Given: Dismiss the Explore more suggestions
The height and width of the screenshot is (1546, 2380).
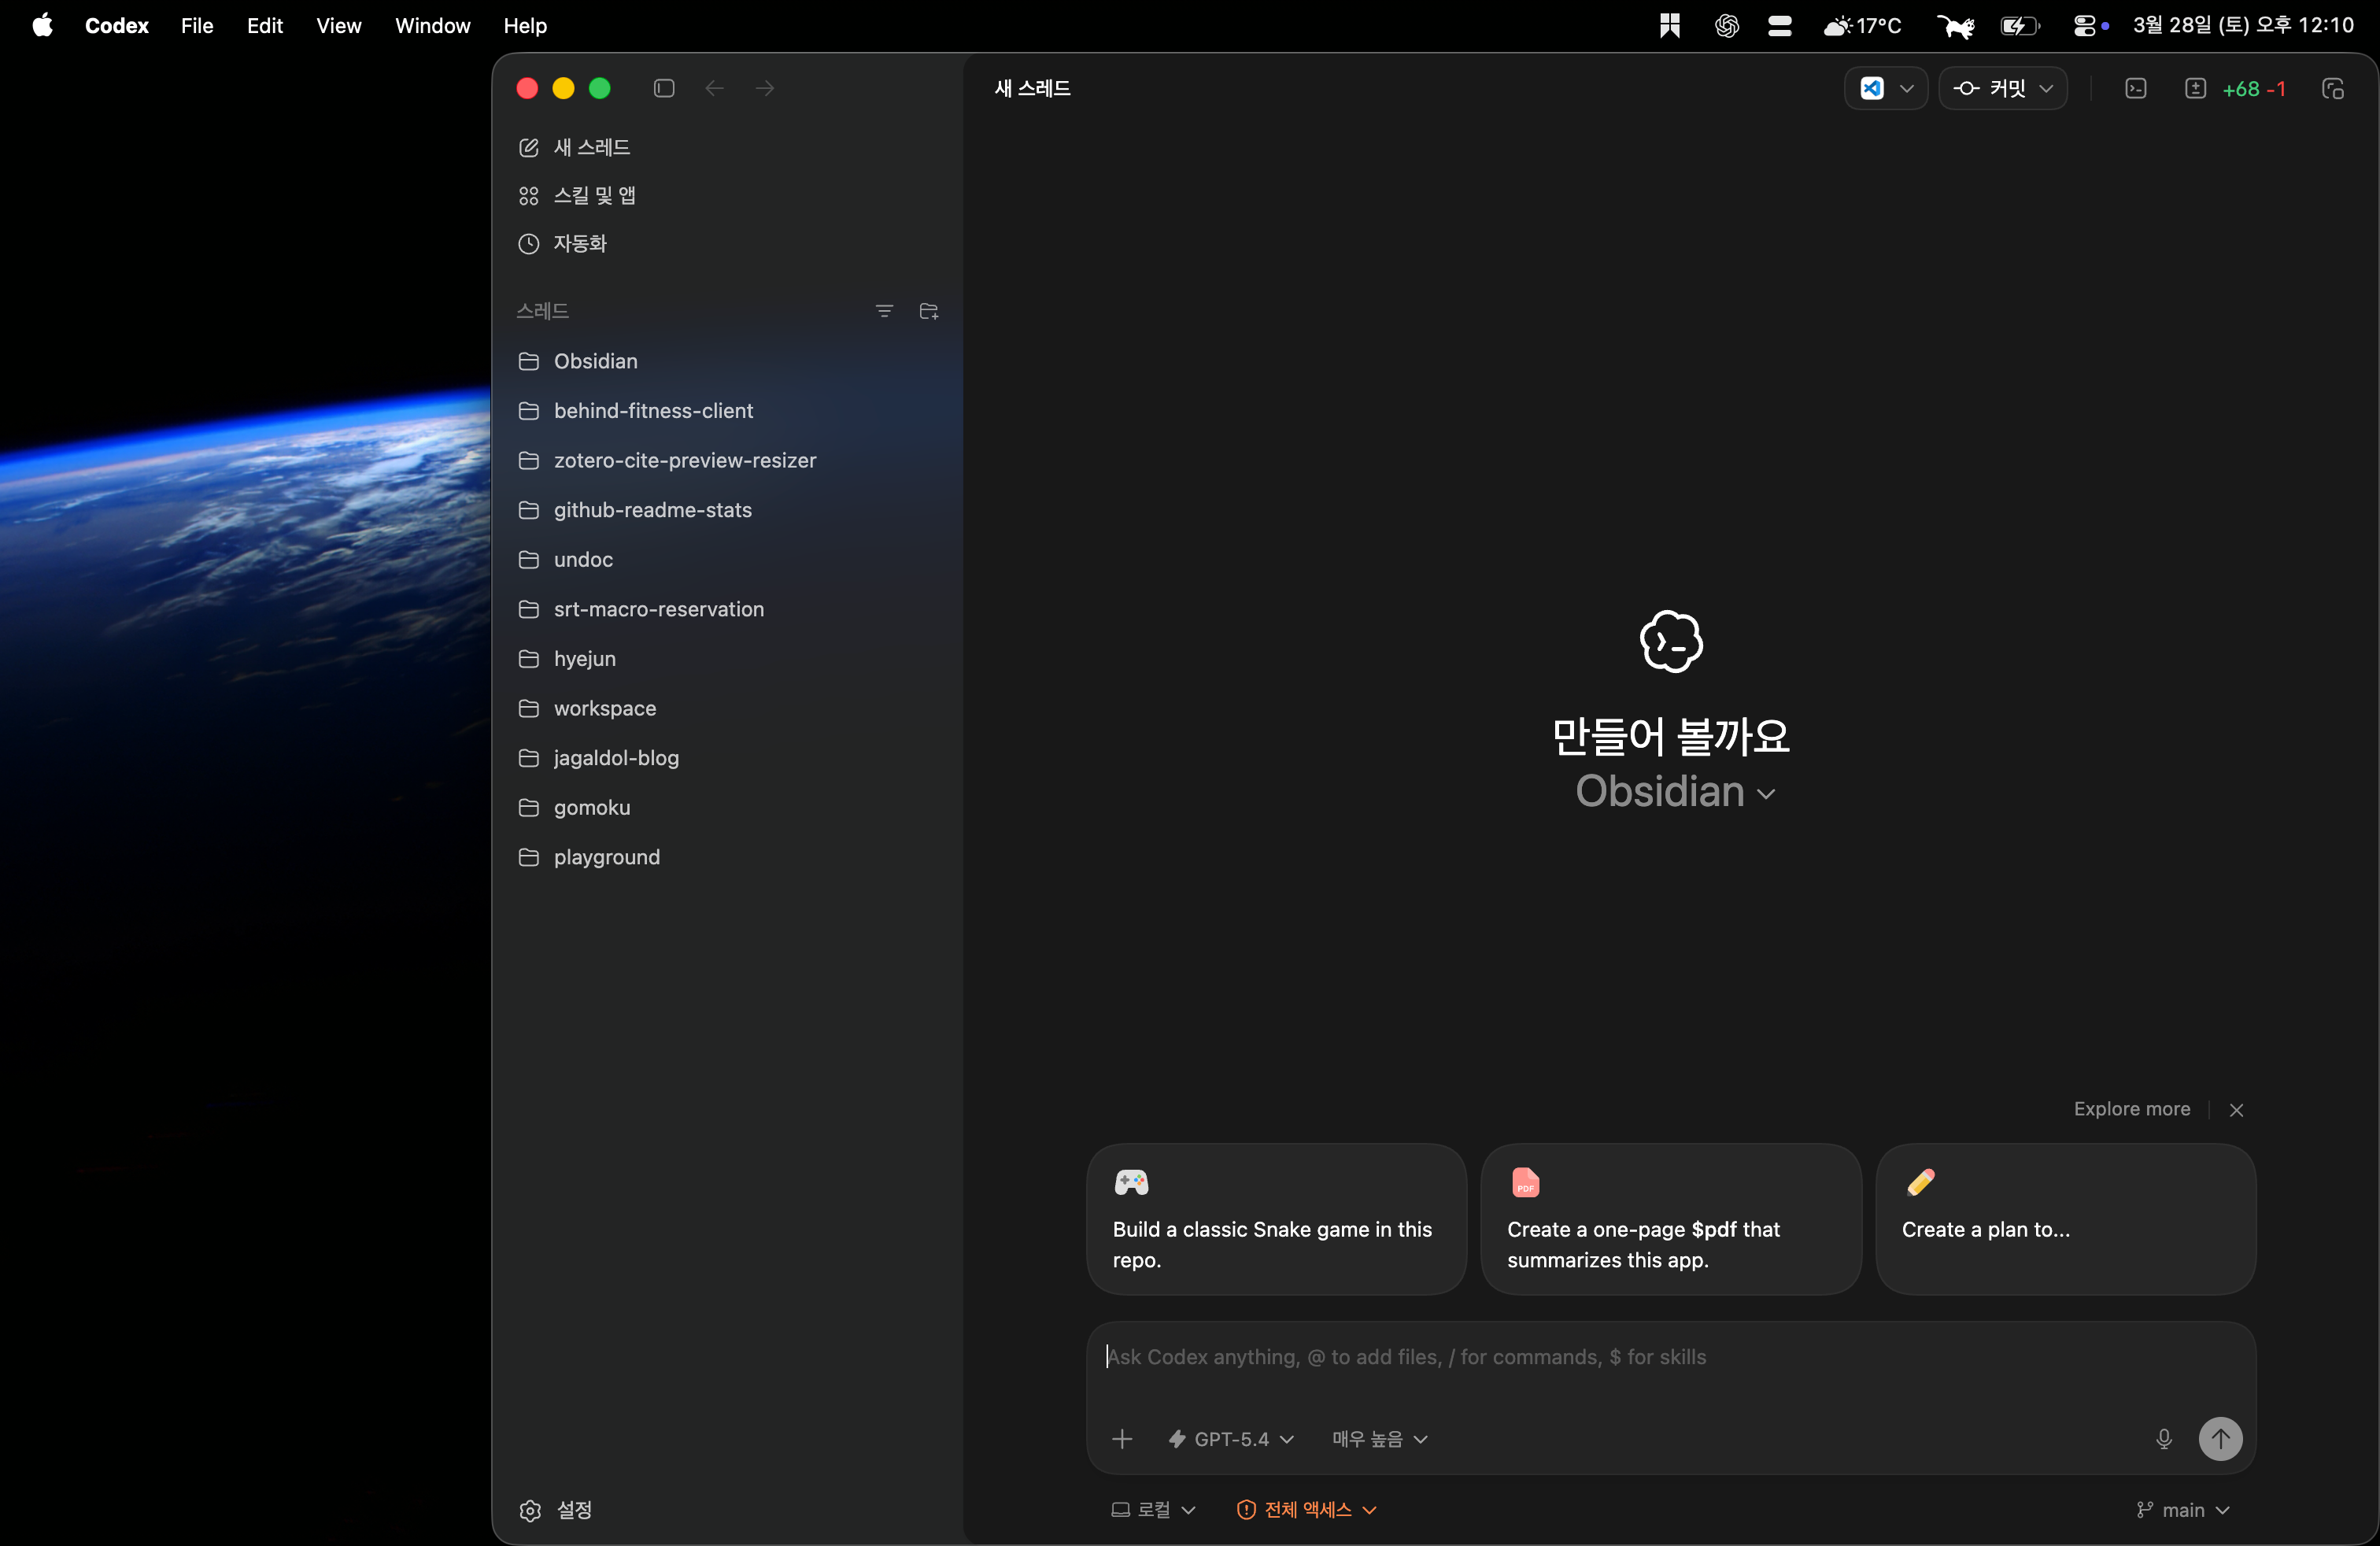Looking at the screenshot, I should point(2236,1109).
